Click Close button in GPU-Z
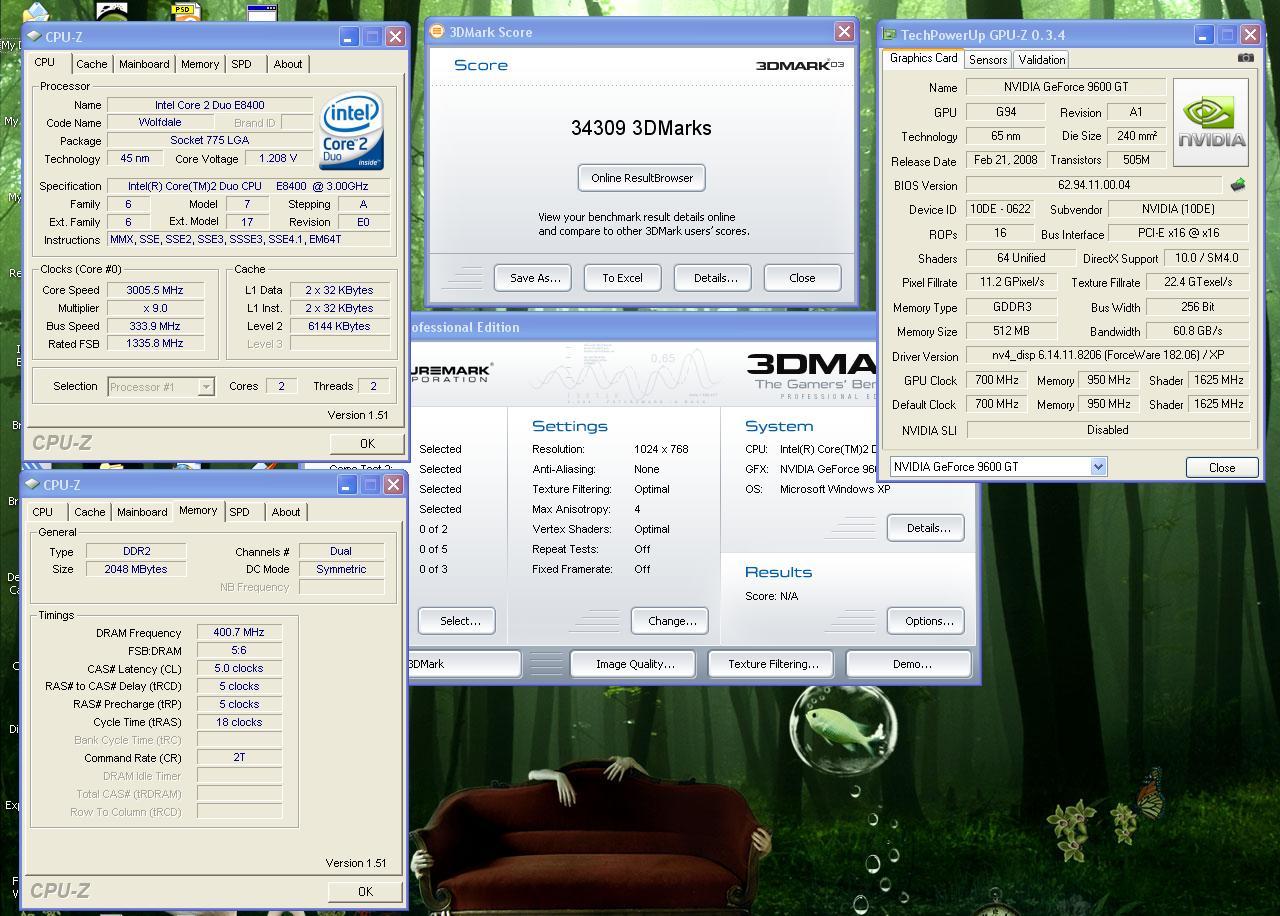Image resolution: width=1280 pixels, height=916 pixels. click(x=1222, y=467)
